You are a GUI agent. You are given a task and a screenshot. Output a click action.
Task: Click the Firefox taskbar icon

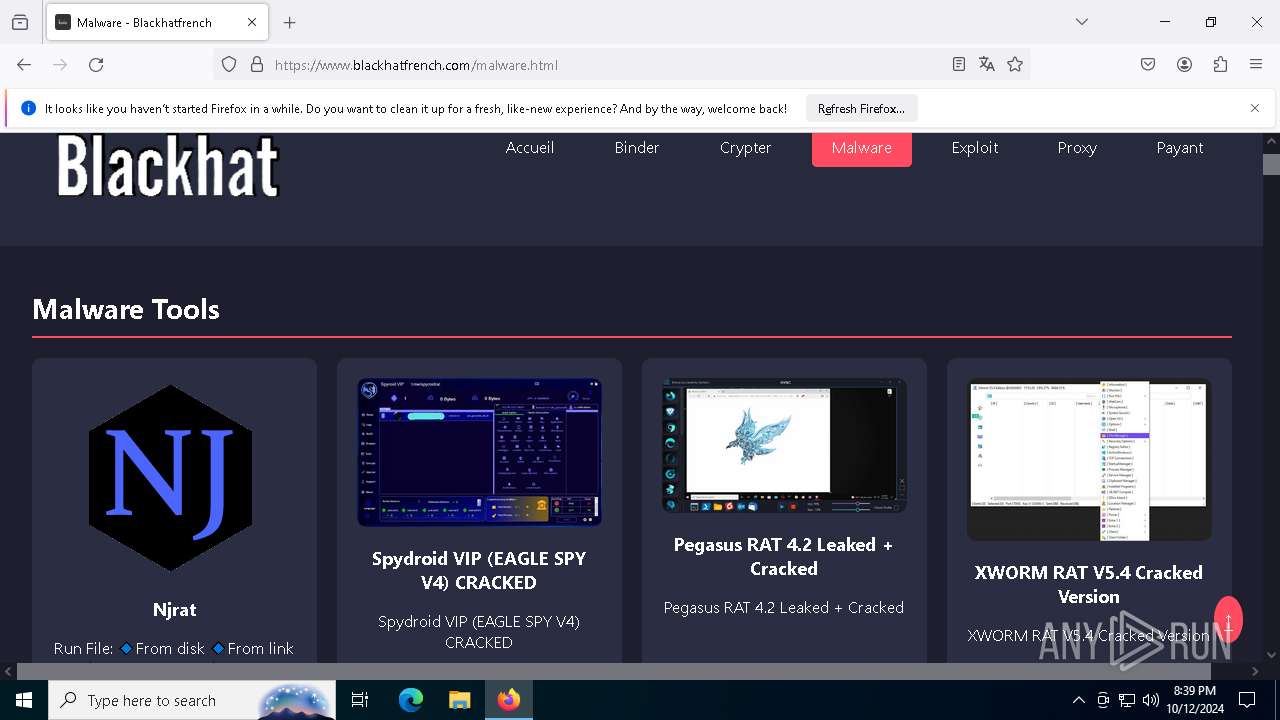(509, 700)
